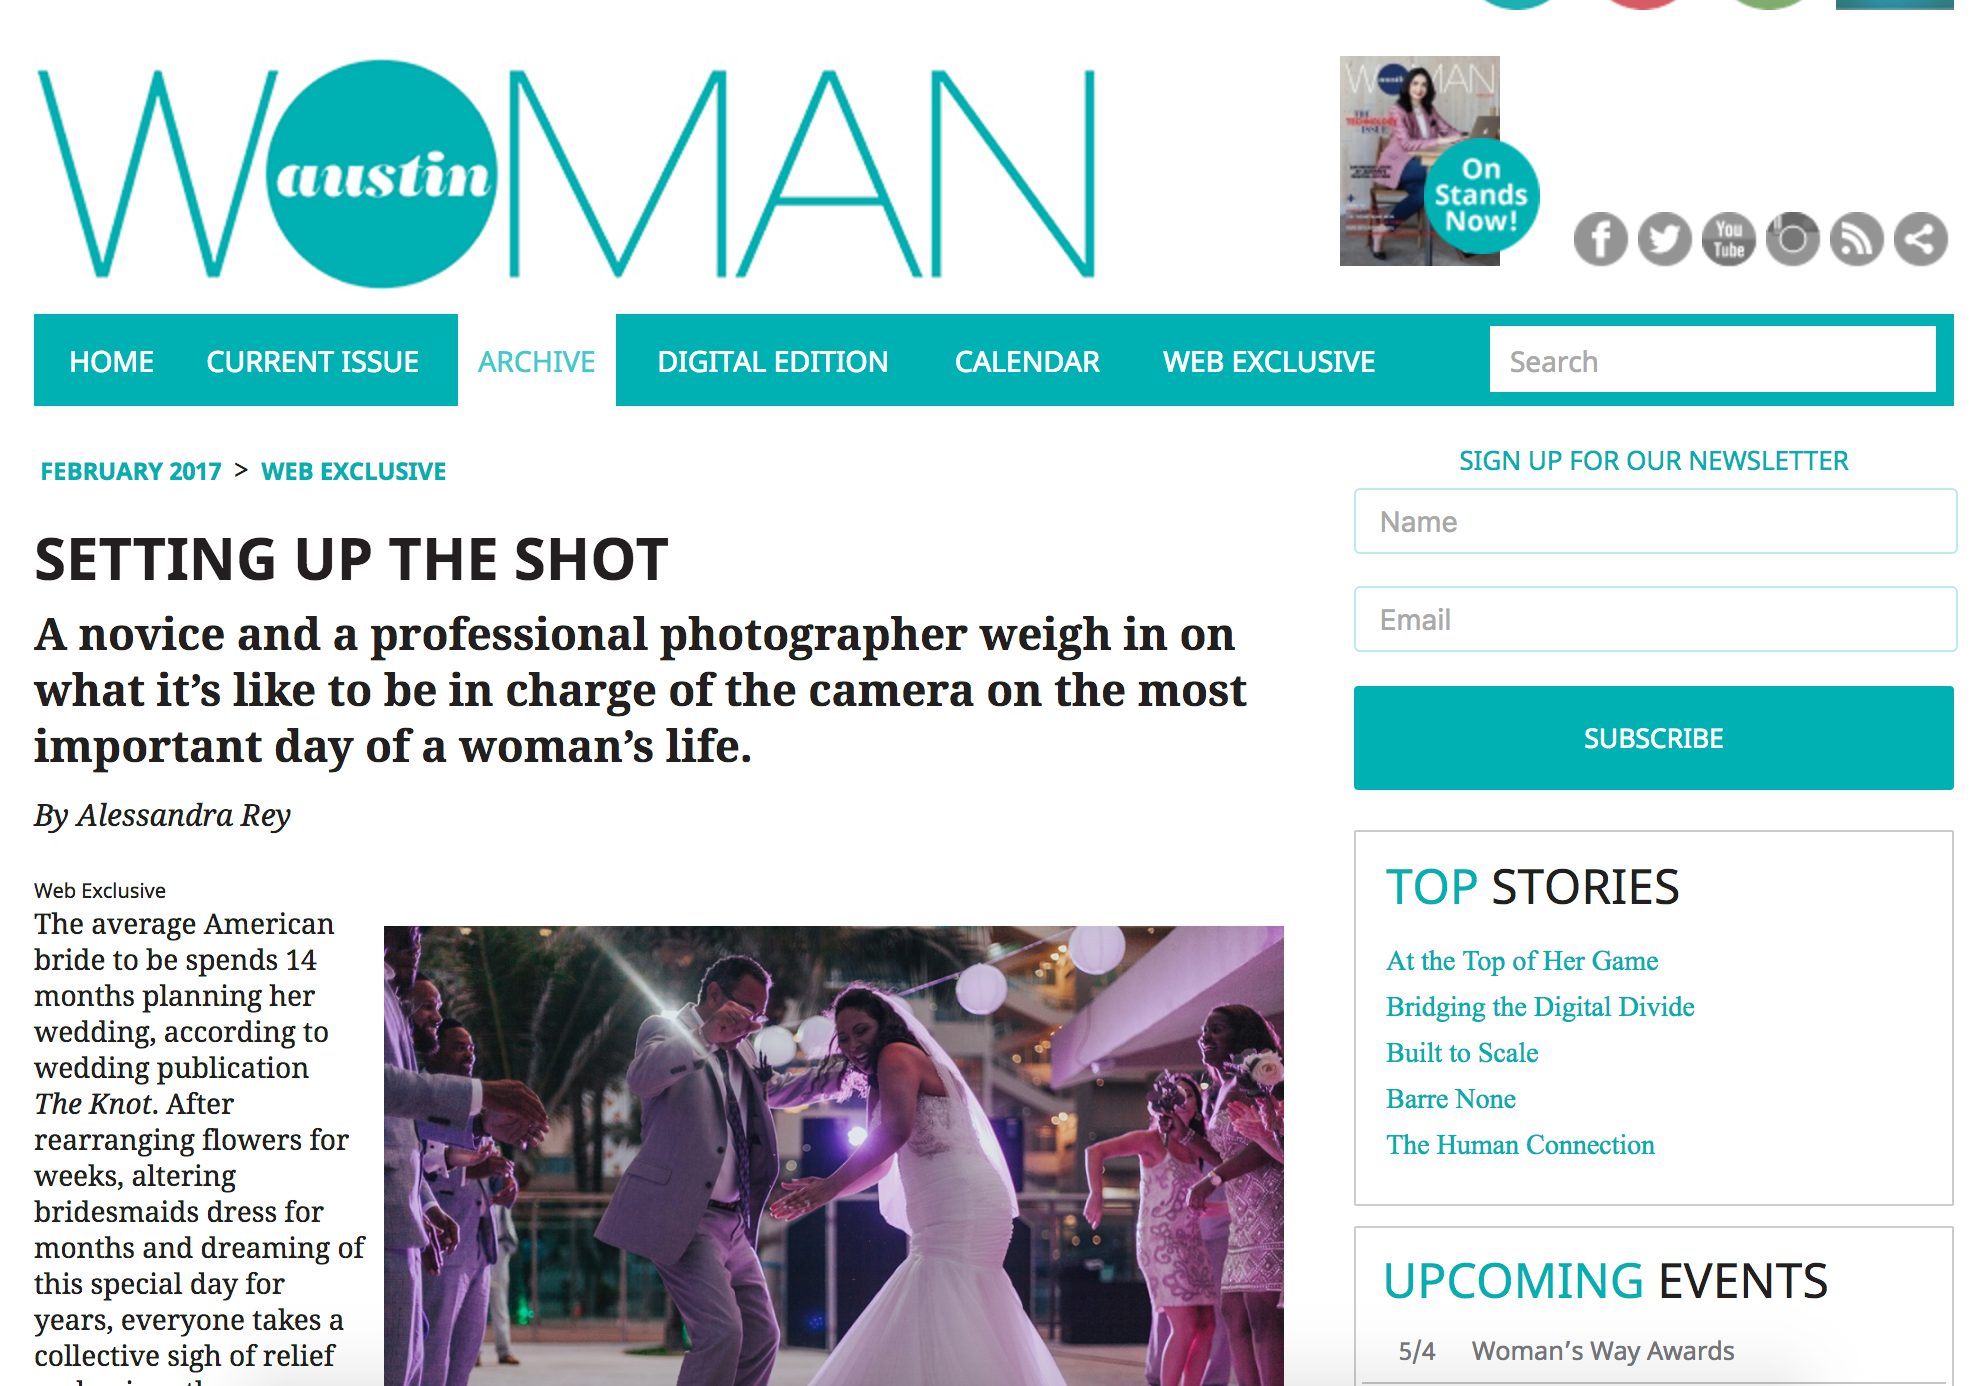
Task: Click the share icon
Action: [x=1920, y=239]
